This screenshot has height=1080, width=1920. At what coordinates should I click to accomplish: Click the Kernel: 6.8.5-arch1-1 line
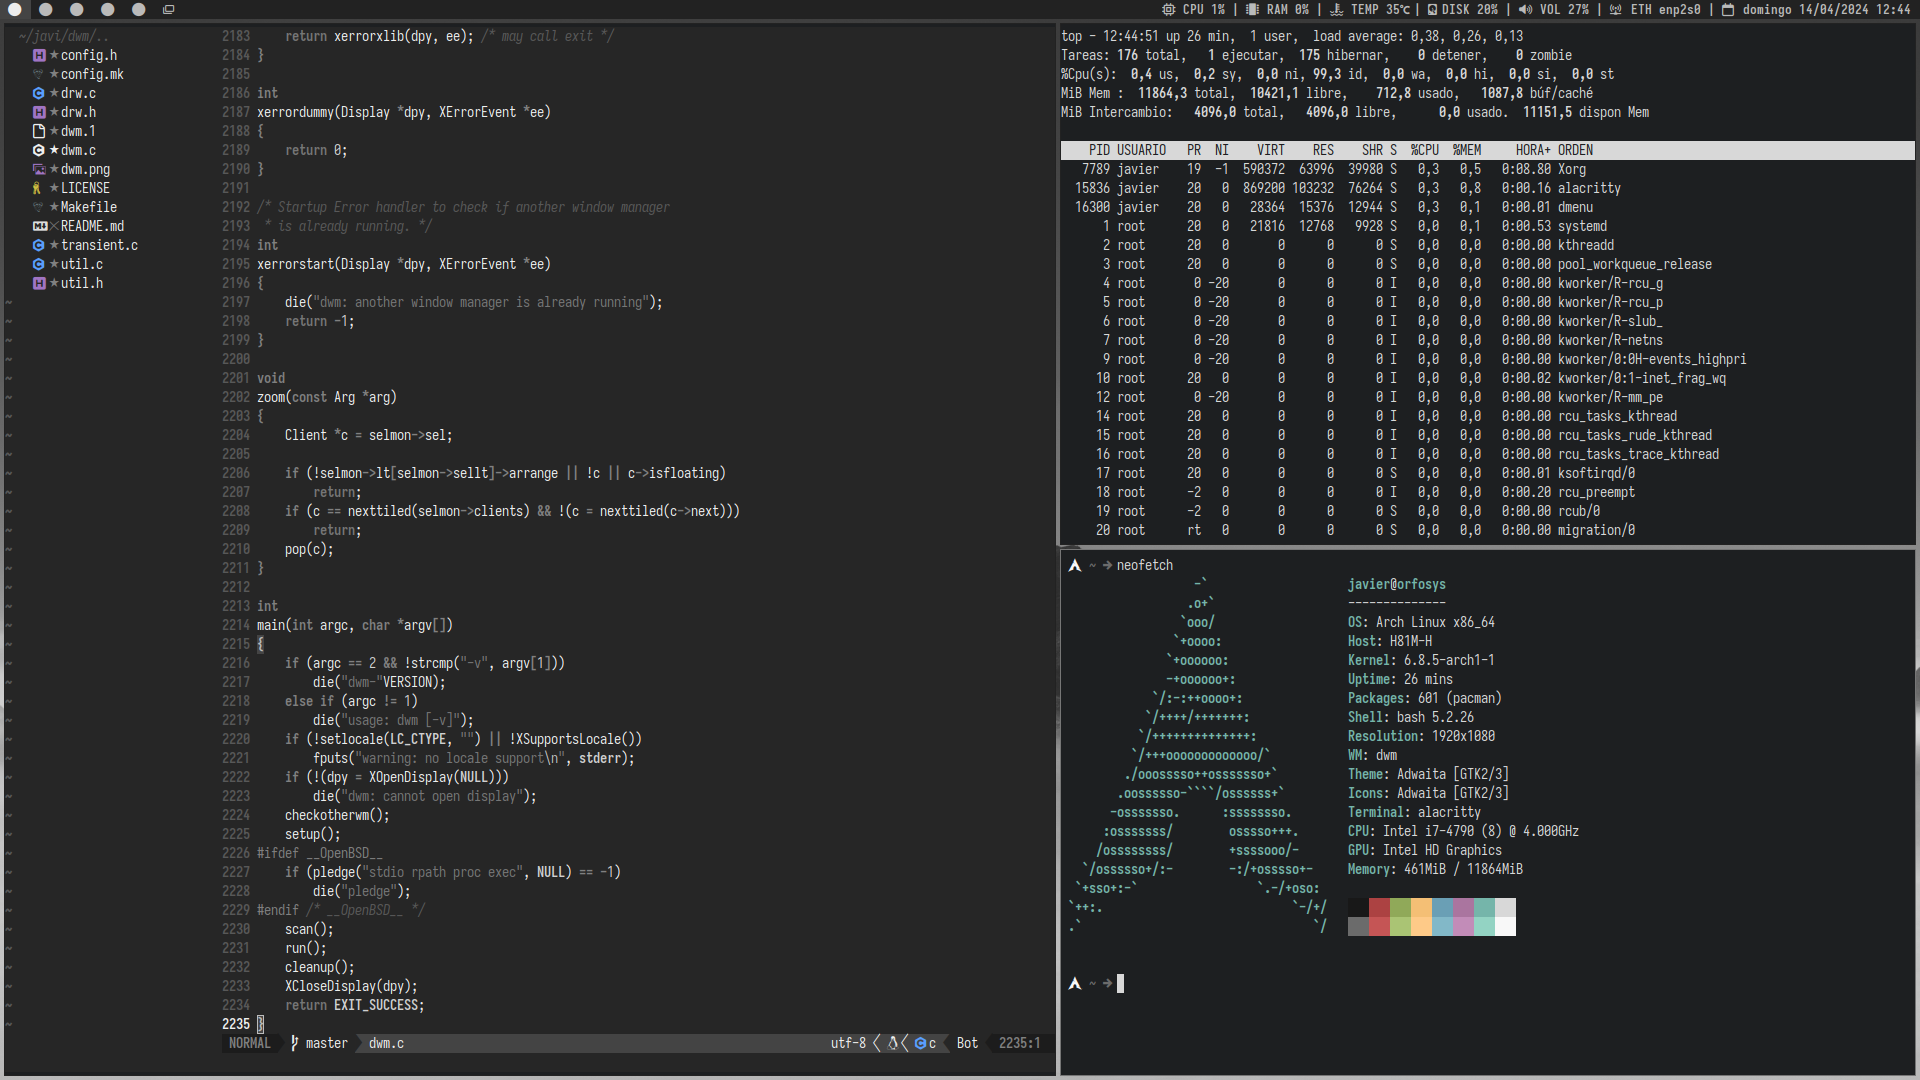(x=1420, y=660)
